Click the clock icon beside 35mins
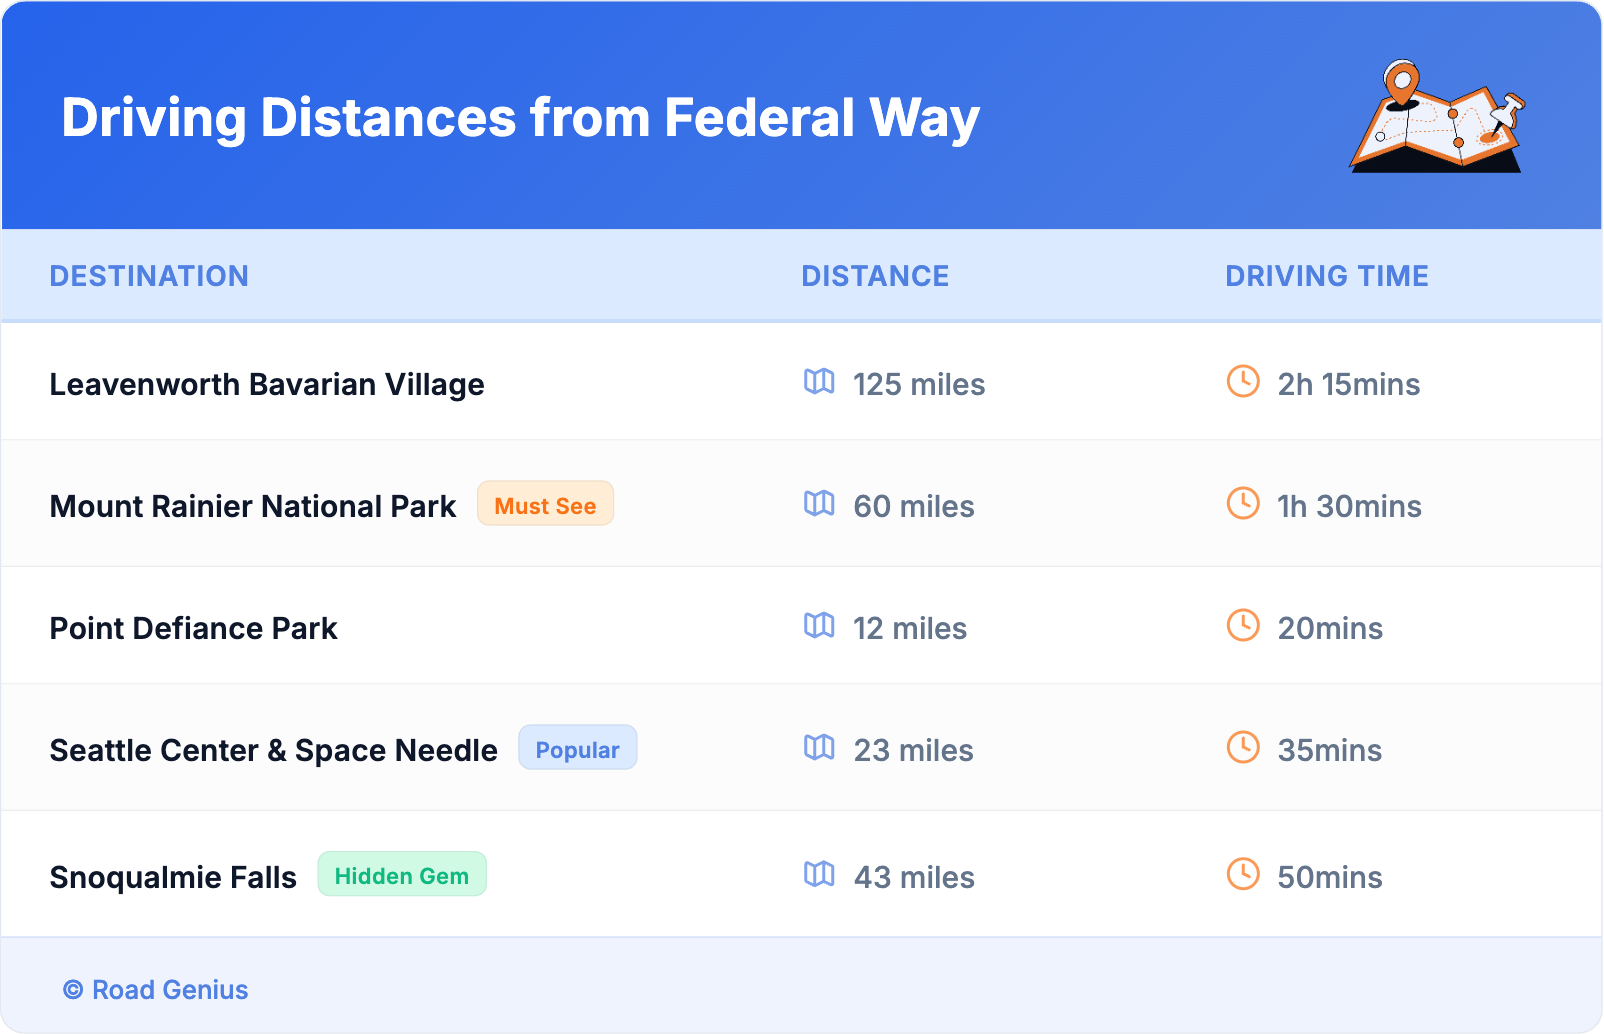 (1243, 747)
